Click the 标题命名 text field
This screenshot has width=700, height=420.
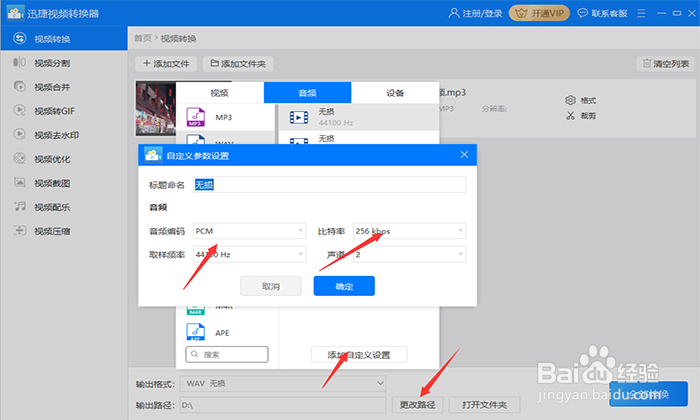329,185
